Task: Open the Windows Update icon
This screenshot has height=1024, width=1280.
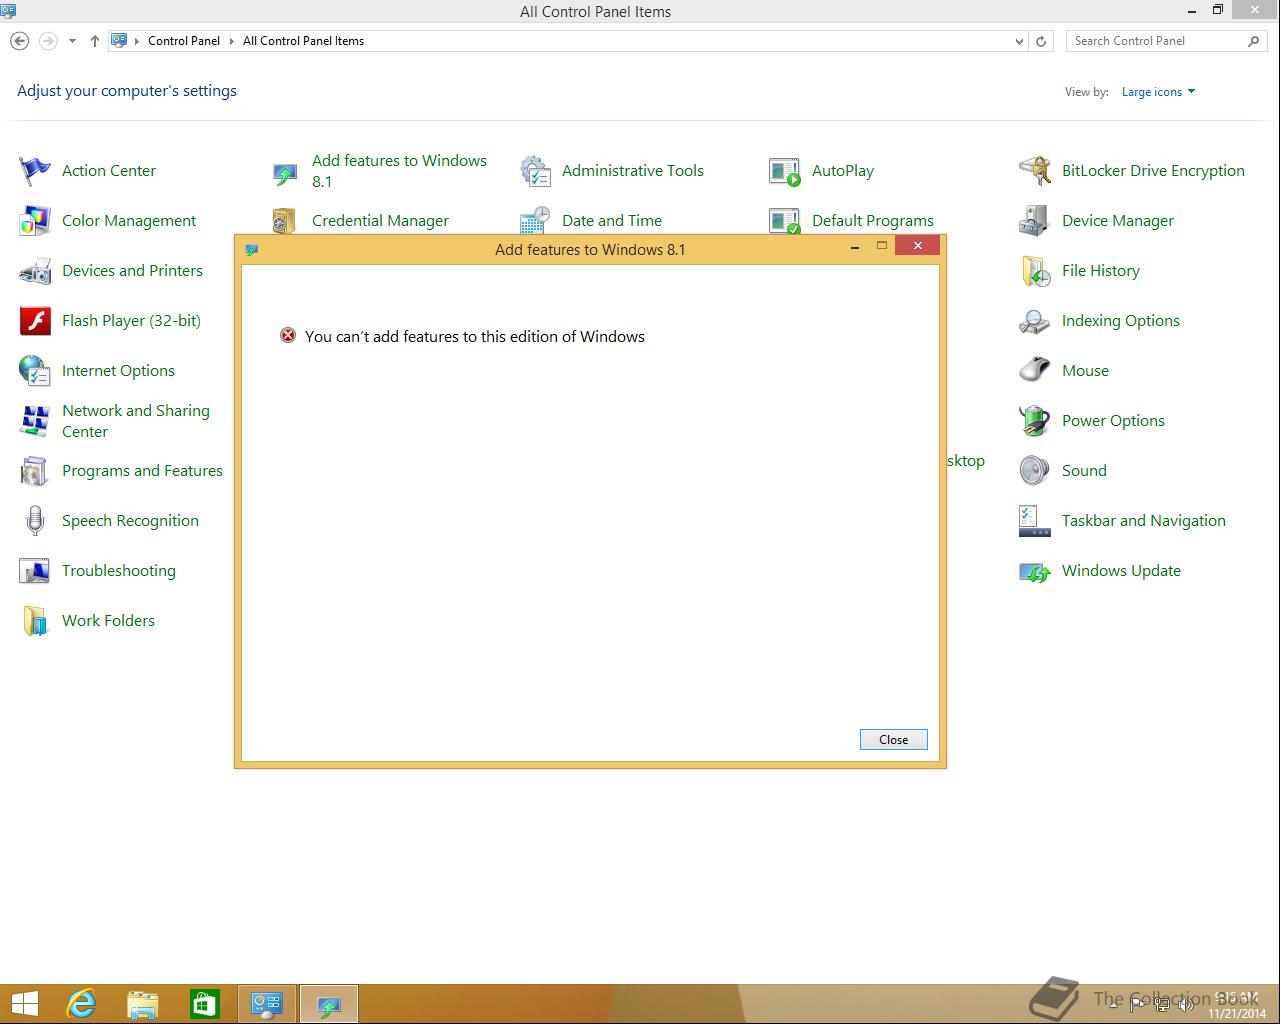Action: click(x=1035, y=571)
